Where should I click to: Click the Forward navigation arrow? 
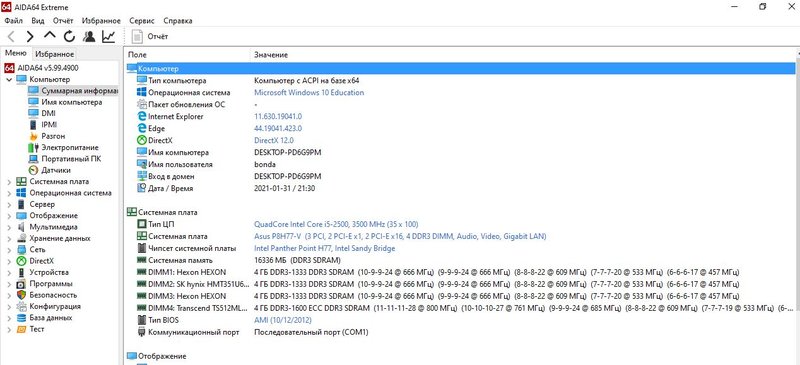(30, 36)
